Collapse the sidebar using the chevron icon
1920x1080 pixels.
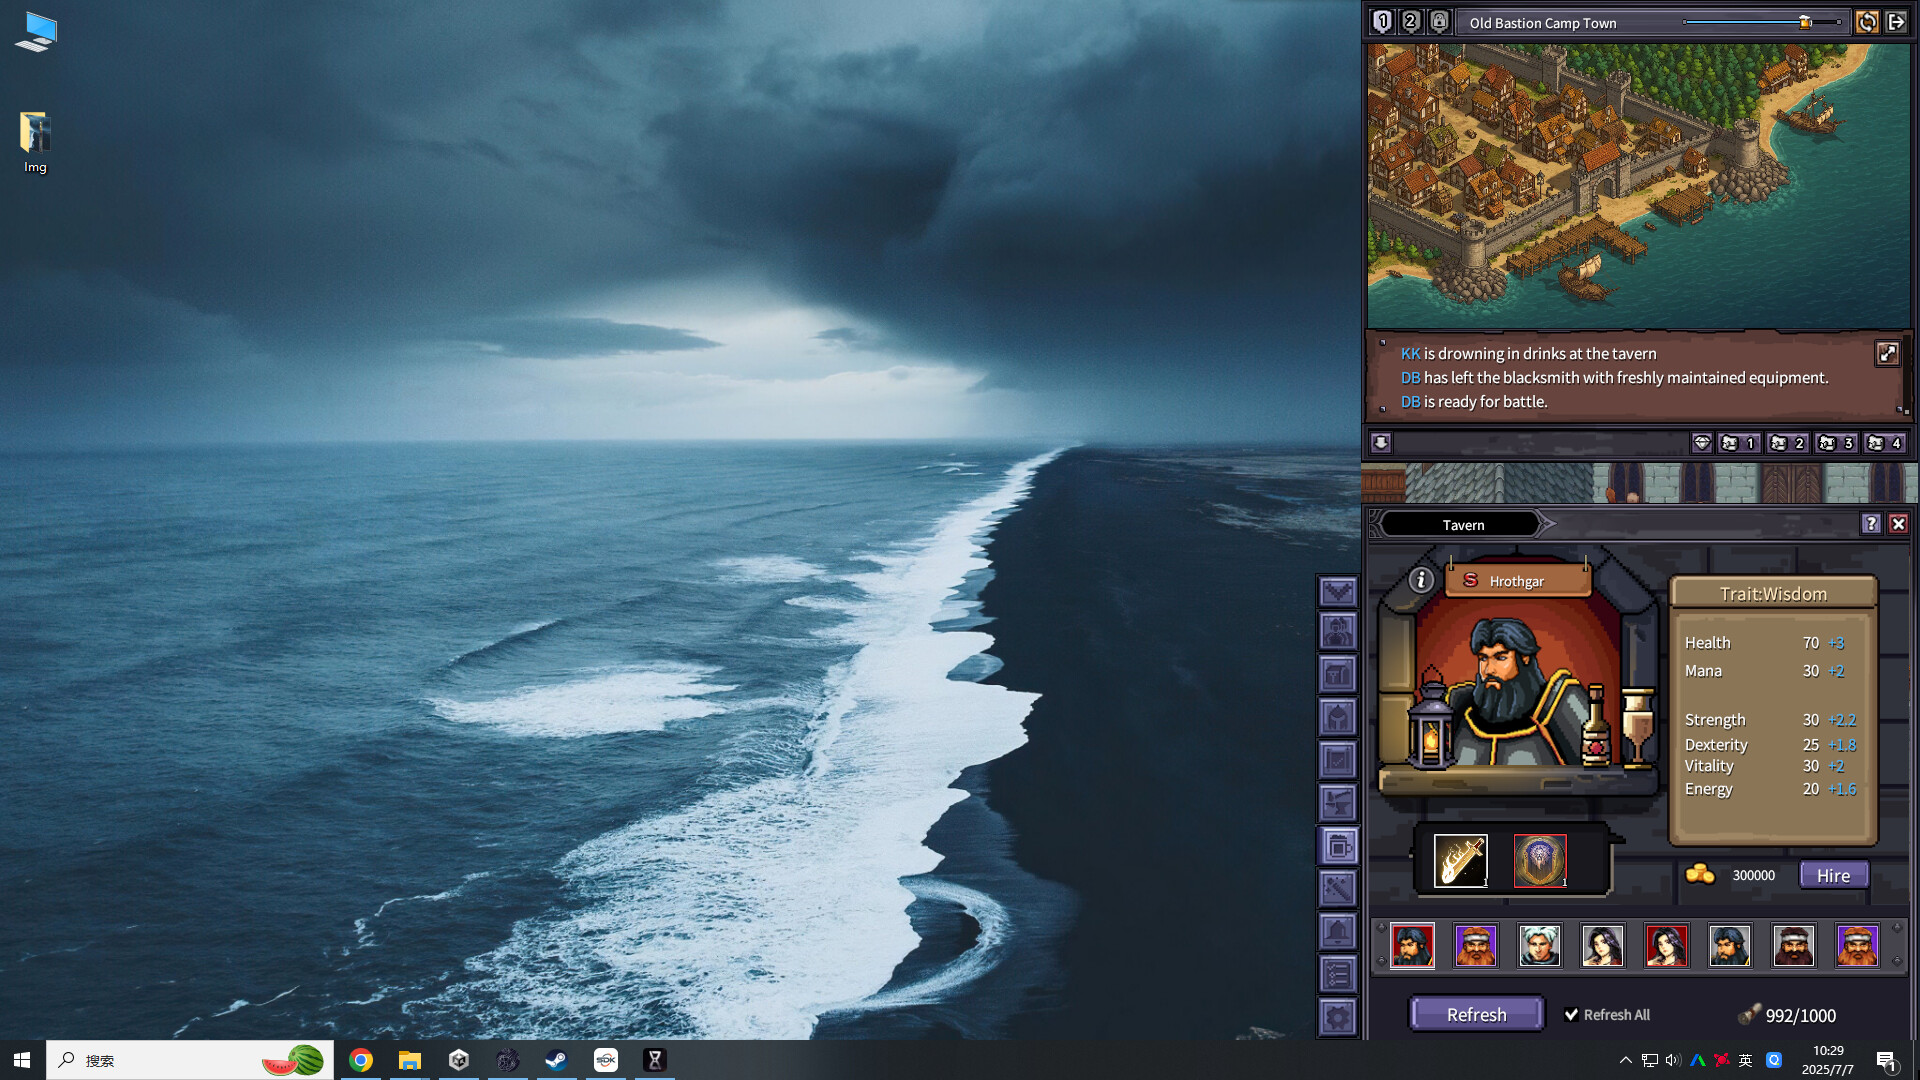tap(1338, 592)
